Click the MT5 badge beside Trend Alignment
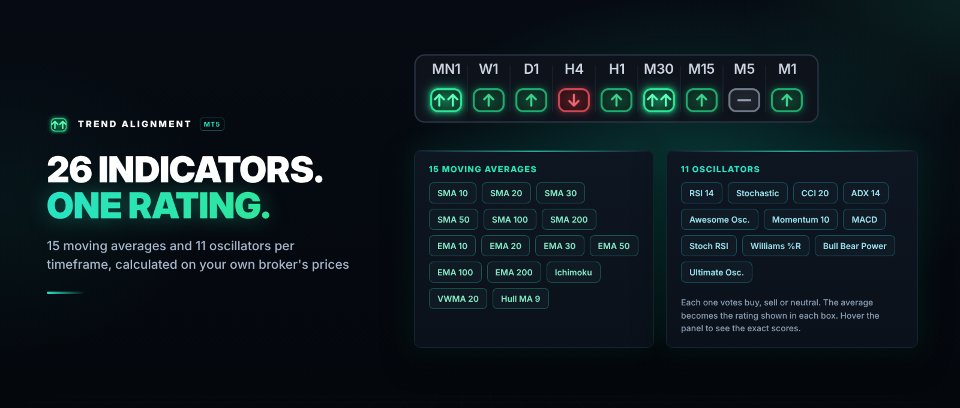960x408 pixels. pos(212,124)
